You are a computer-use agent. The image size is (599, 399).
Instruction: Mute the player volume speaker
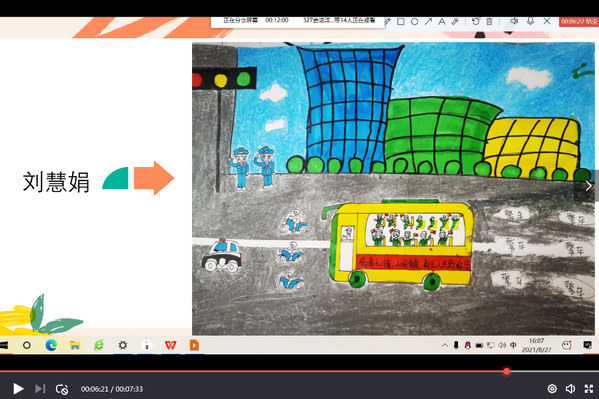(x=570, y=389)
